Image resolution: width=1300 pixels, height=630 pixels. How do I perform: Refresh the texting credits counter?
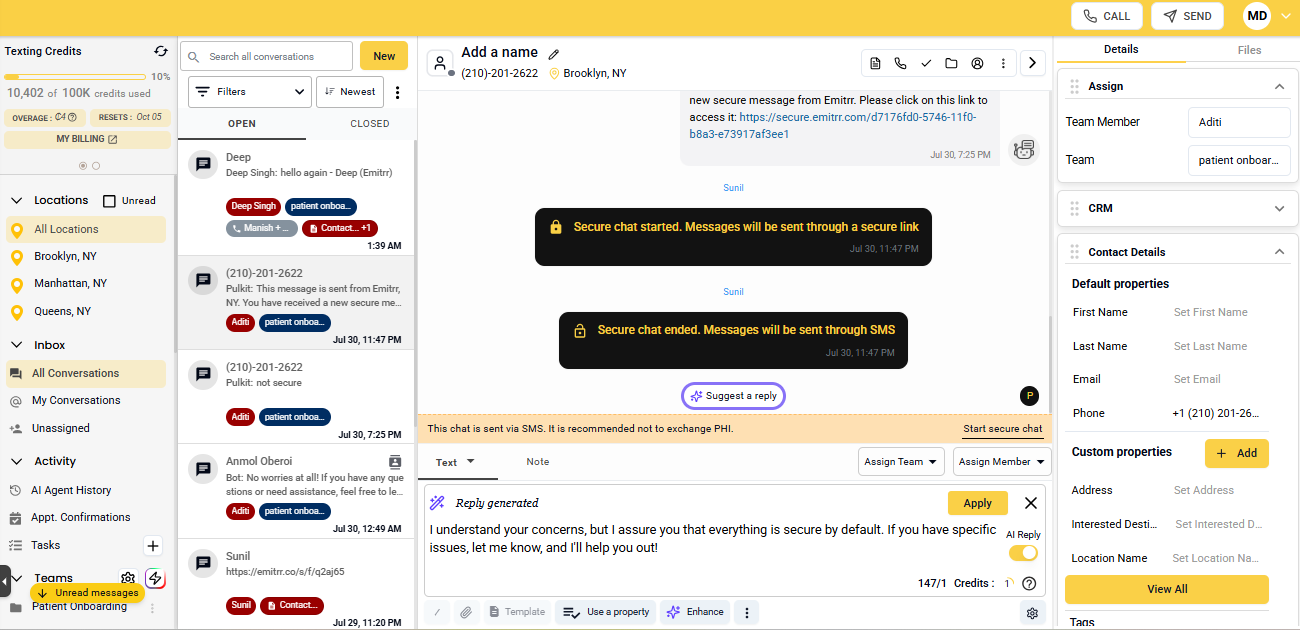point(161,51)
